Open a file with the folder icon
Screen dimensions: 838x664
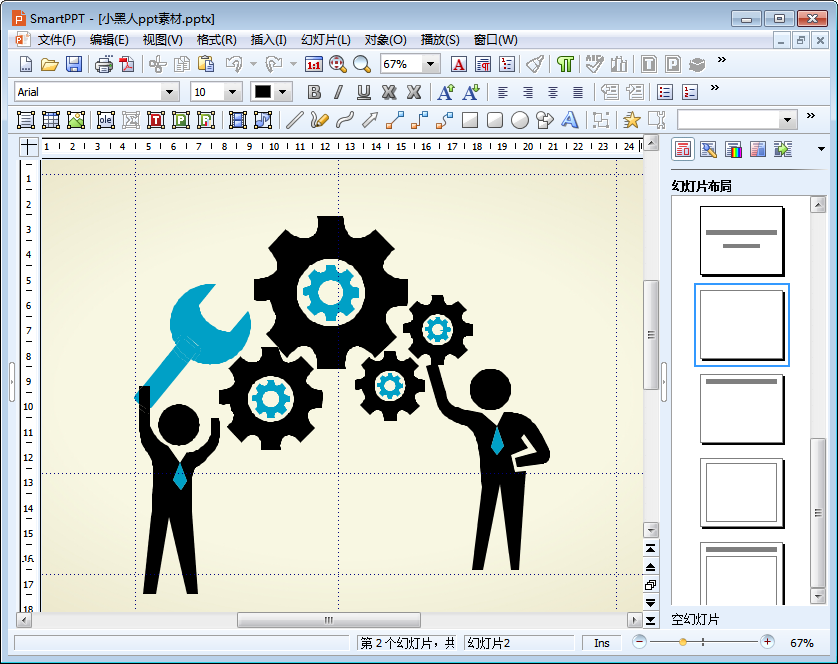click(50, 64)
